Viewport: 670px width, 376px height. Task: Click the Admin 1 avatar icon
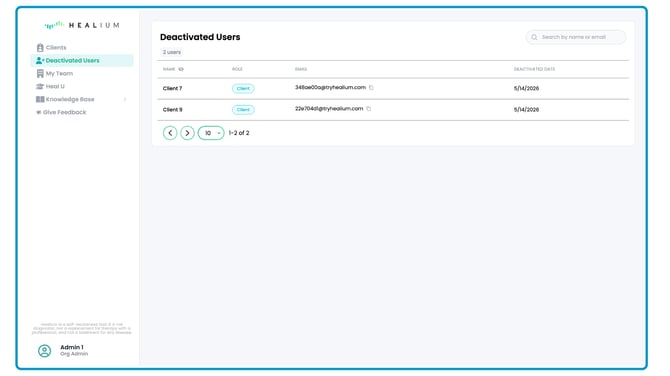44,351
